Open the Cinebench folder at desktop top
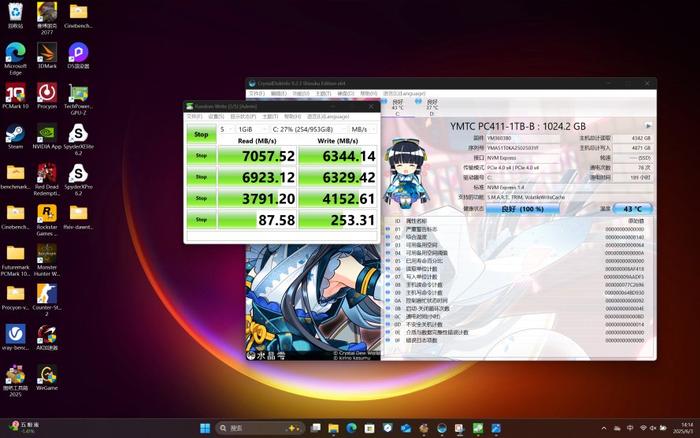The image size is (700, 438). point(78,16)
